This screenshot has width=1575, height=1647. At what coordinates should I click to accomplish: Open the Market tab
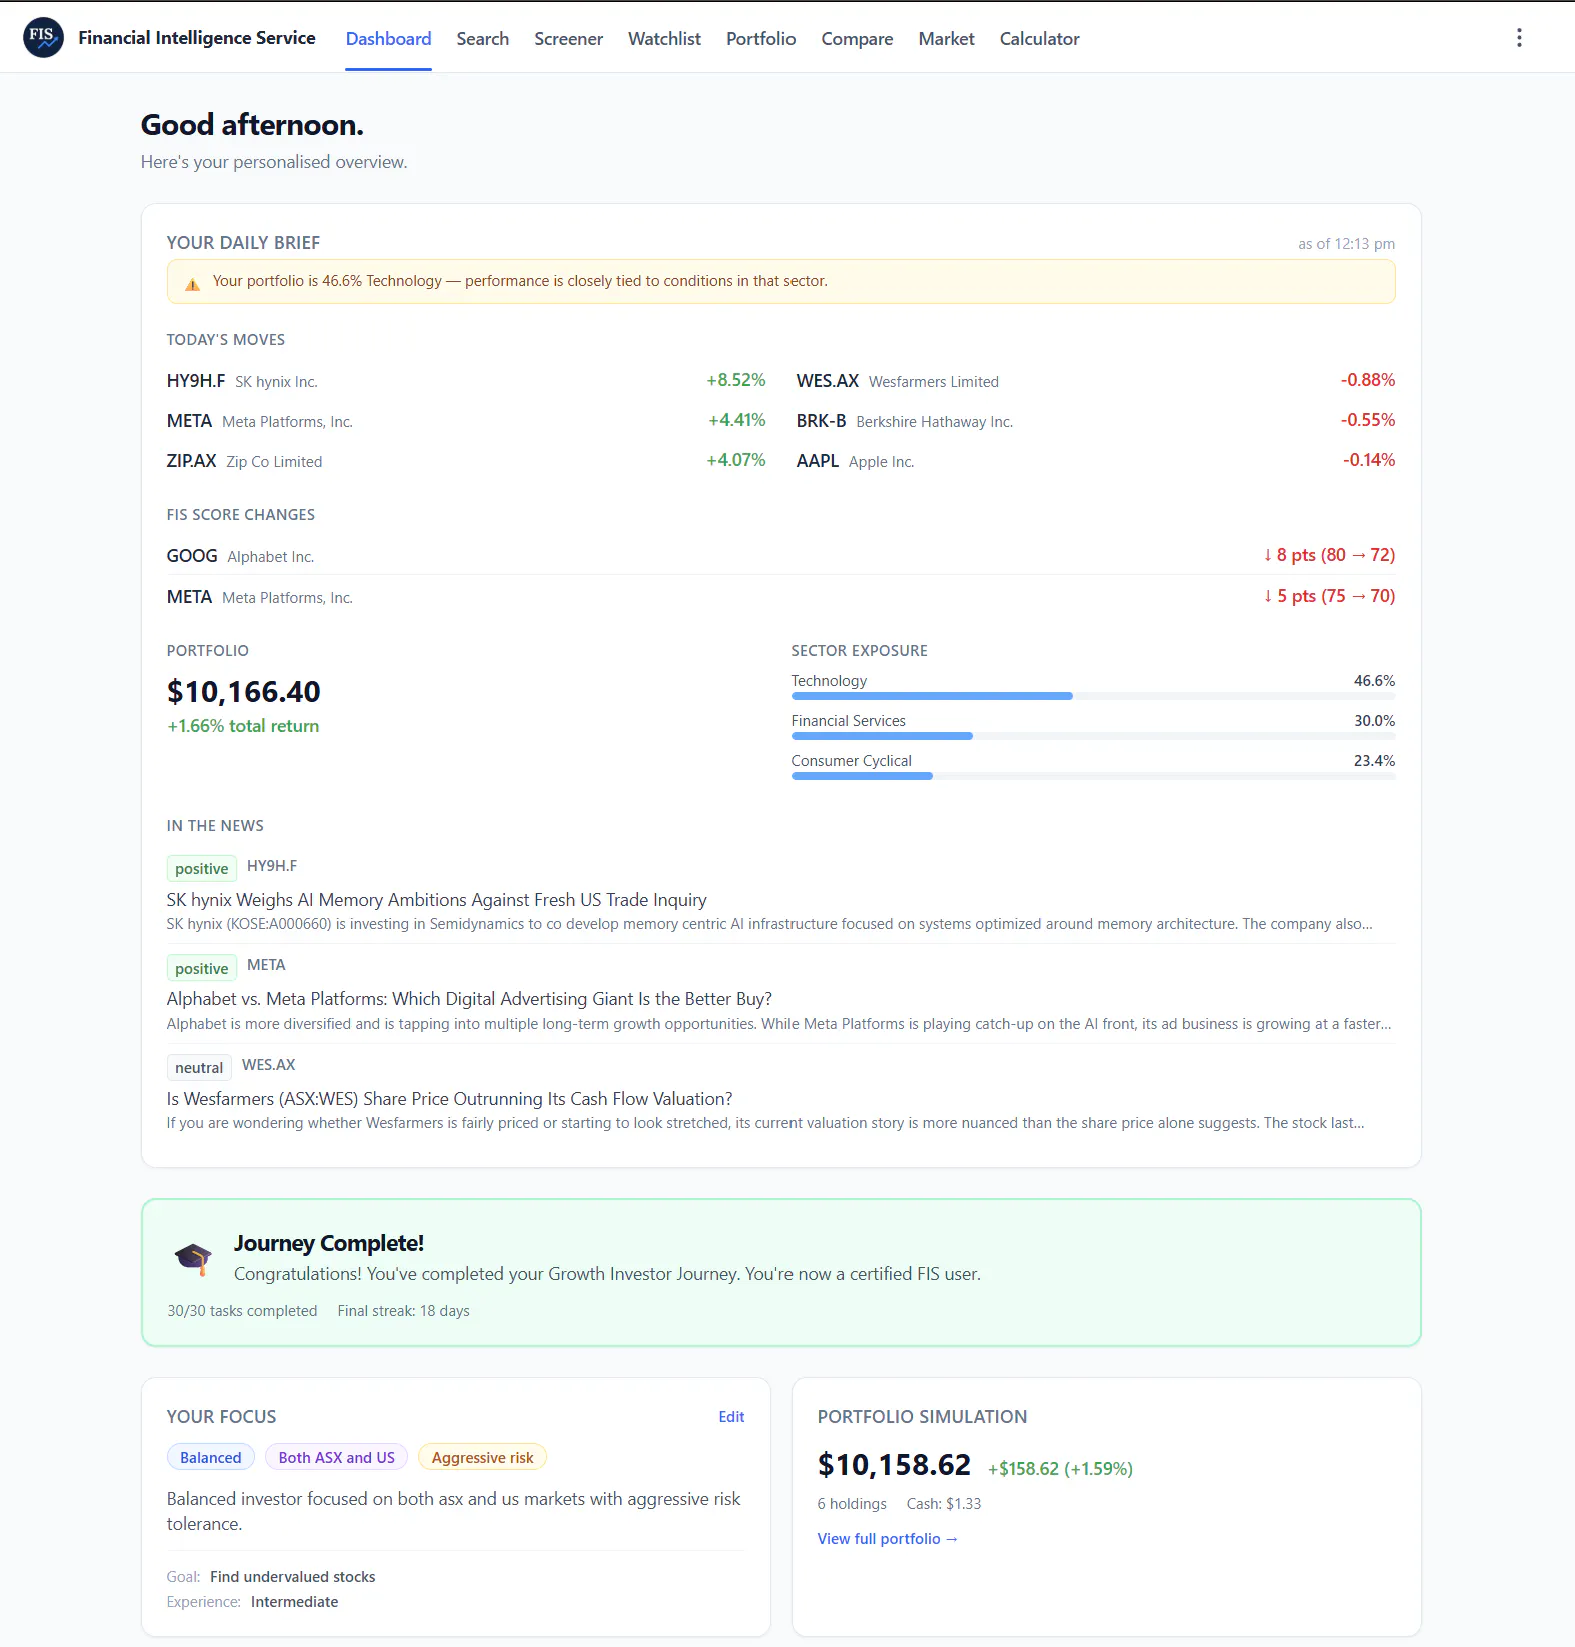click(x=946, y=38)
